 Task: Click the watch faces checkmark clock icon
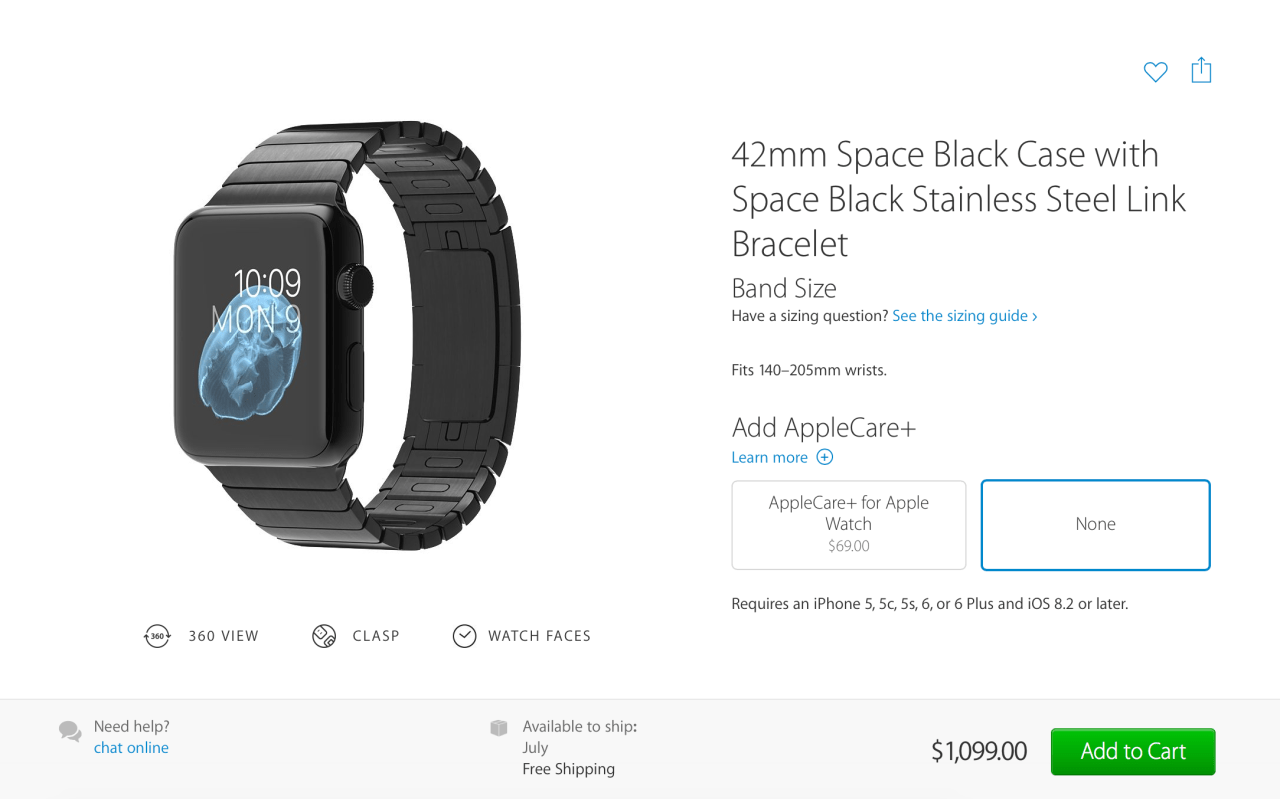tap(464, 636)
